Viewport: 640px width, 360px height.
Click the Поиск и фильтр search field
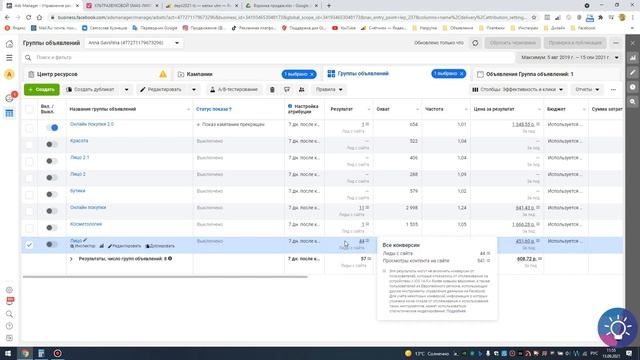point(269,58)
